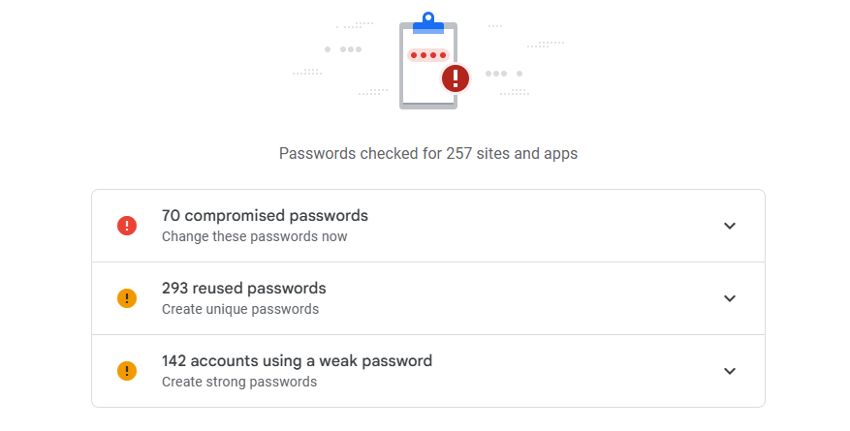
Task: Expand the weak password section chevron
Action: (730, 371)
